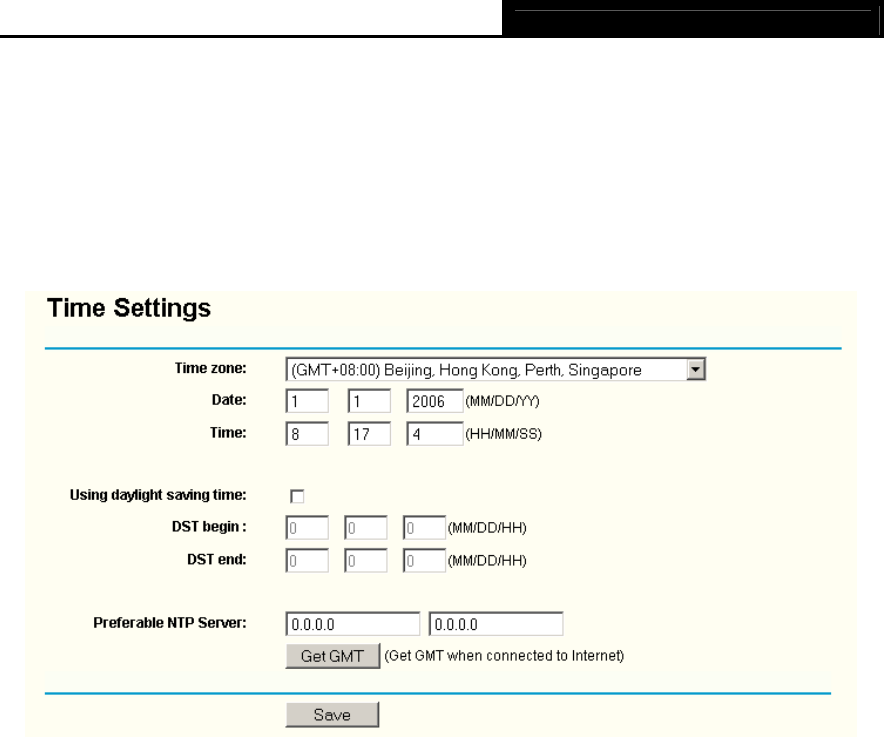Click the Time Settings heading text
The width and height of the screenshot is (884, 737).
coord(129,308)
